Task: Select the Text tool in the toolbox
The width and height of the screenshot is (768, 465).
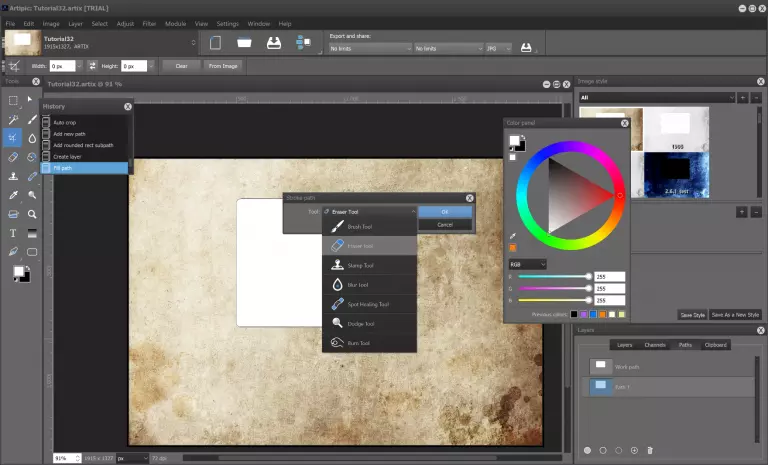Action: (13, 233)
